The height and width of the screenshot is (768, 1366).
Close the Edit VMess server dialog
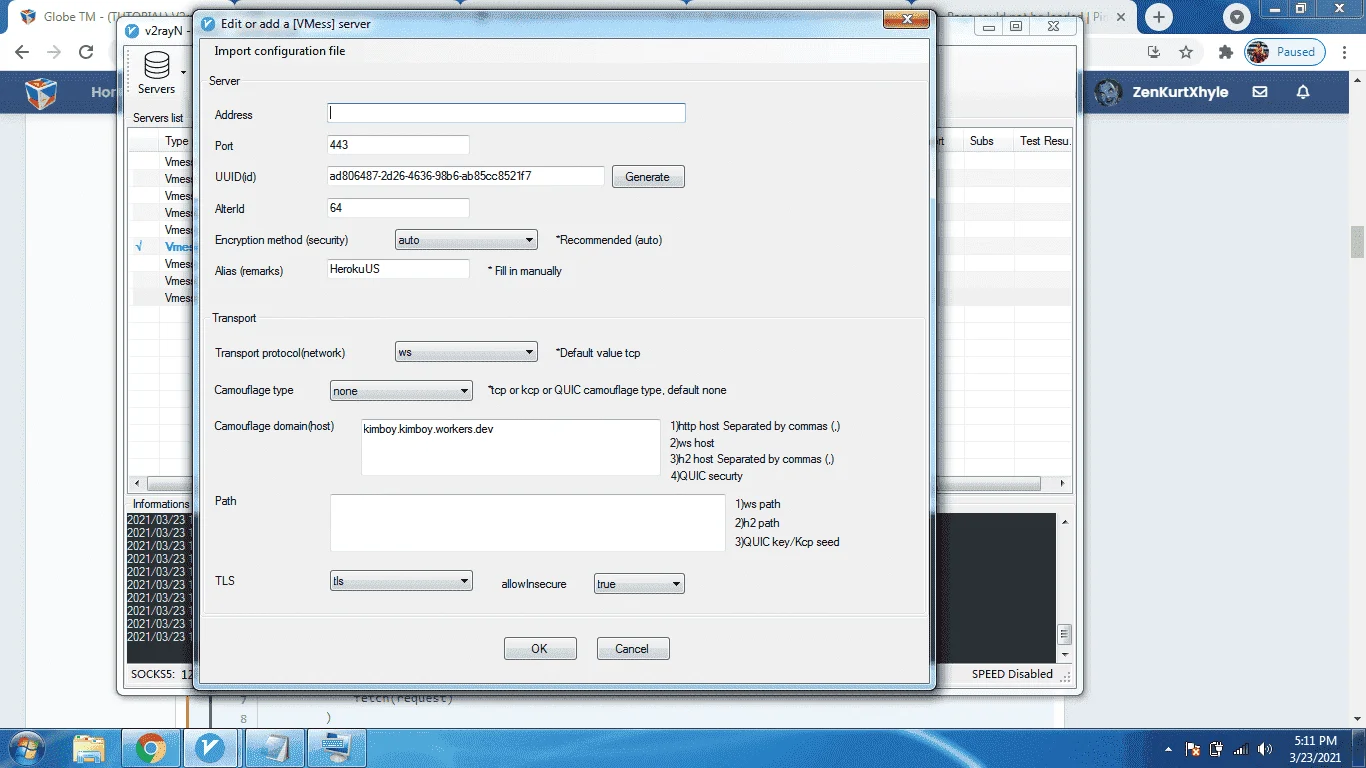point(908,19)
